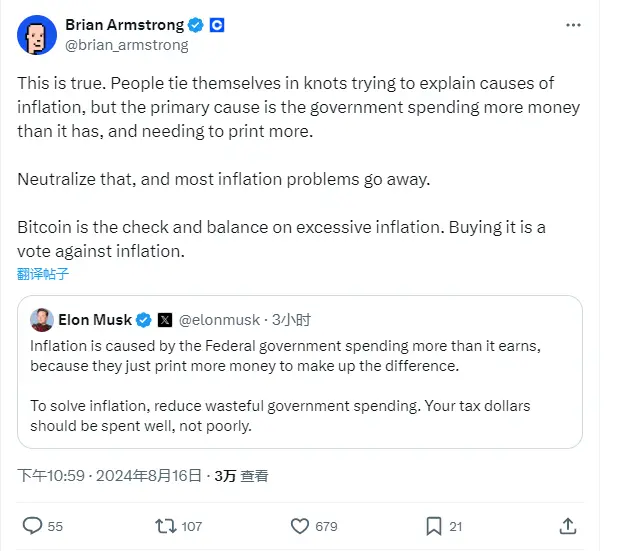
Task: Open the @elonmusk handle
Action: [x=218, y=320]
